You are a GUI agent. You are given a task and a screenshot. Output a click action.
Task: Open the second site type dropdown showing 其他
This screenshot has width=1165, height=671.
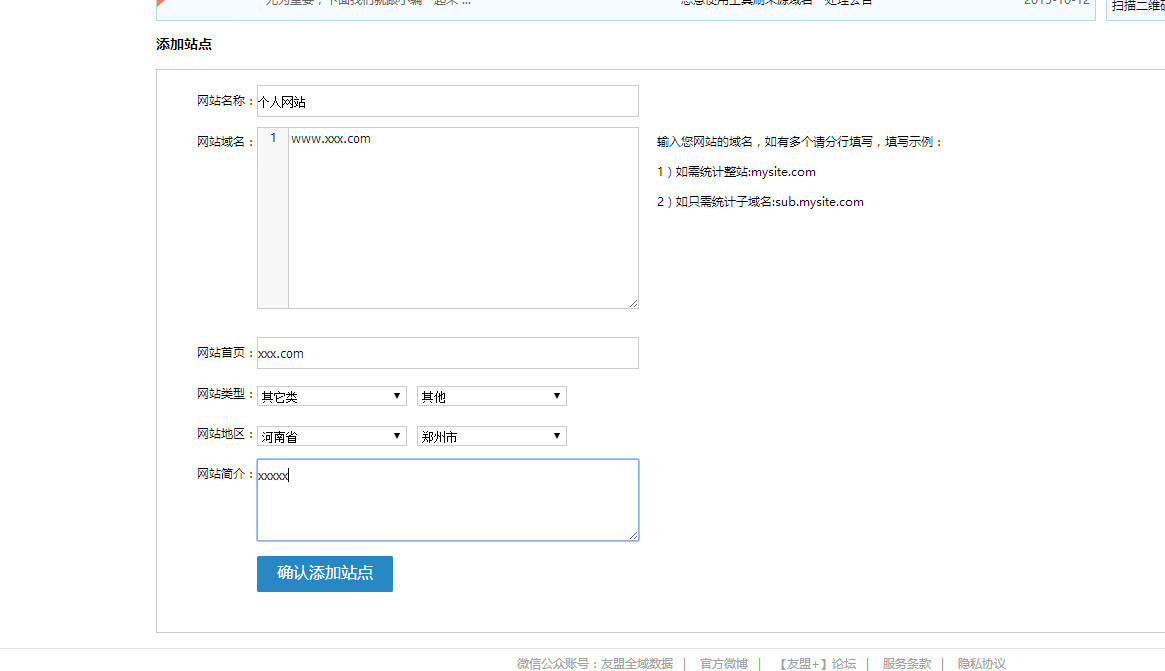[490, 395]
